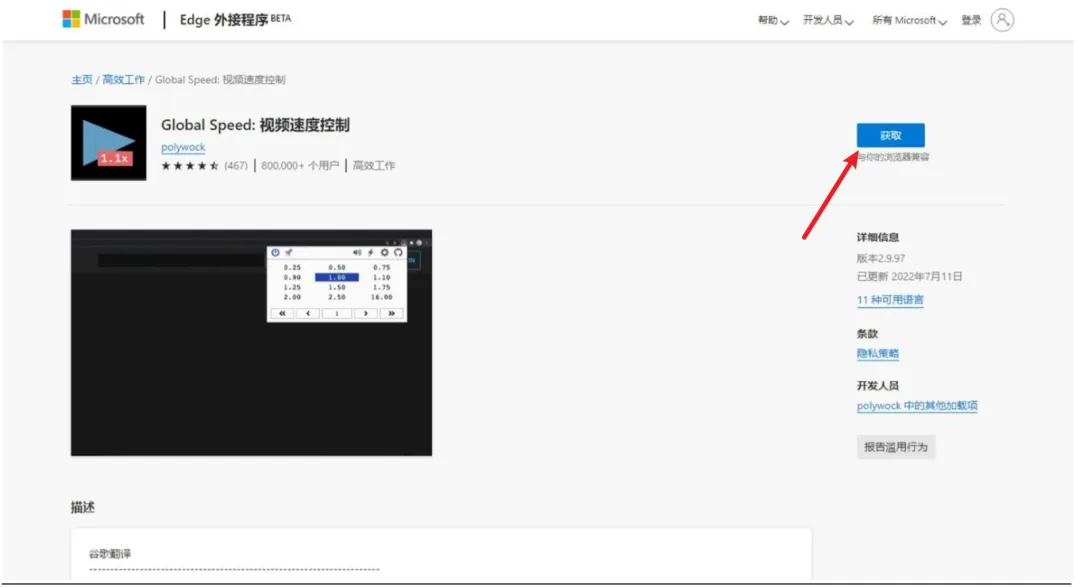The height and width of the screenshot is (588, 1080).
Task: Click the 获取 button to install
Action: coord(891,136)
